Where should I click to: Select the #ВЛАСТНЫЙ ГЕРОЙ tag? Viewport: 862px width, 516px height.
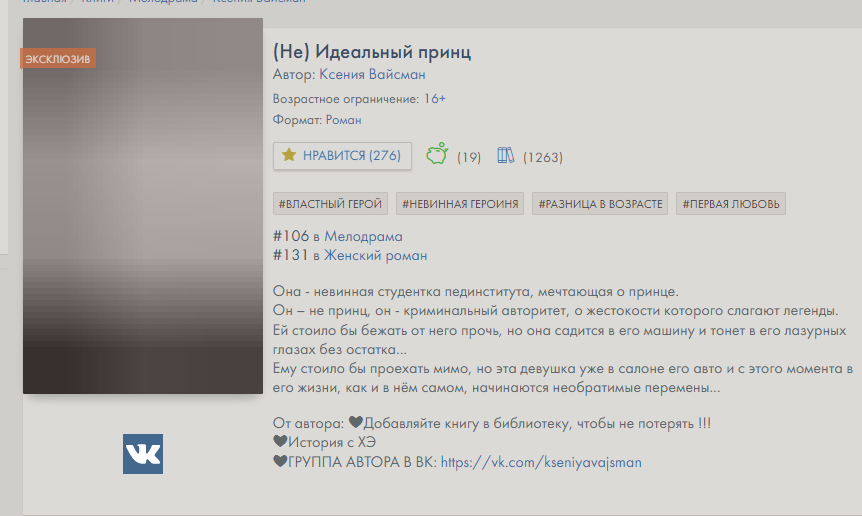[x=330, y=204]
